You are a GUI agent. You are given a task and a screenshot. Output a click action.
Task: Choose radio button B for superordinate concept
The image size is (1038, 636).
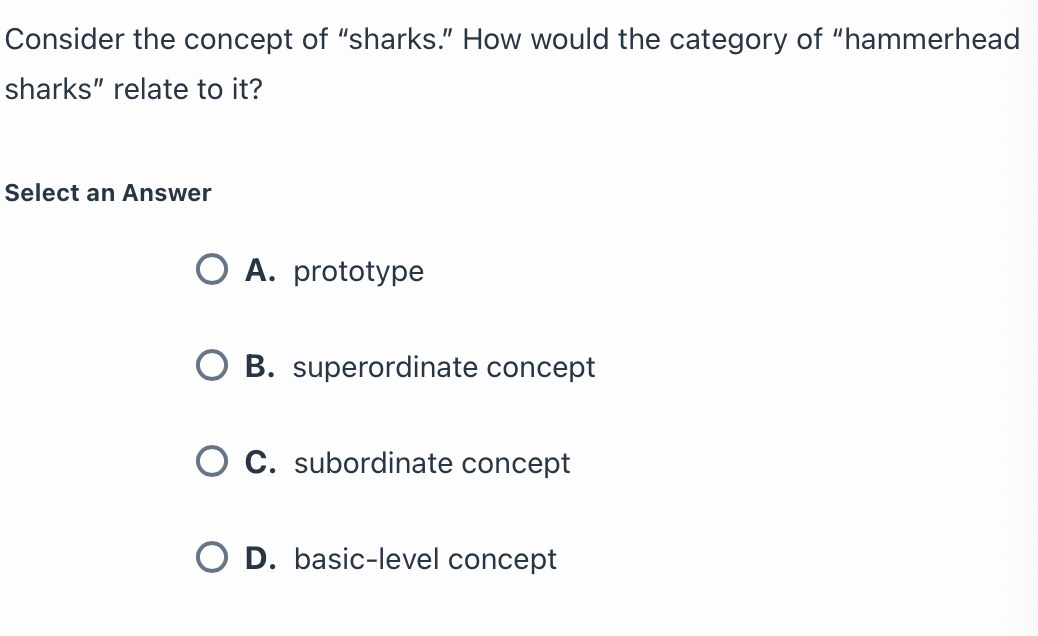point(212,366)
